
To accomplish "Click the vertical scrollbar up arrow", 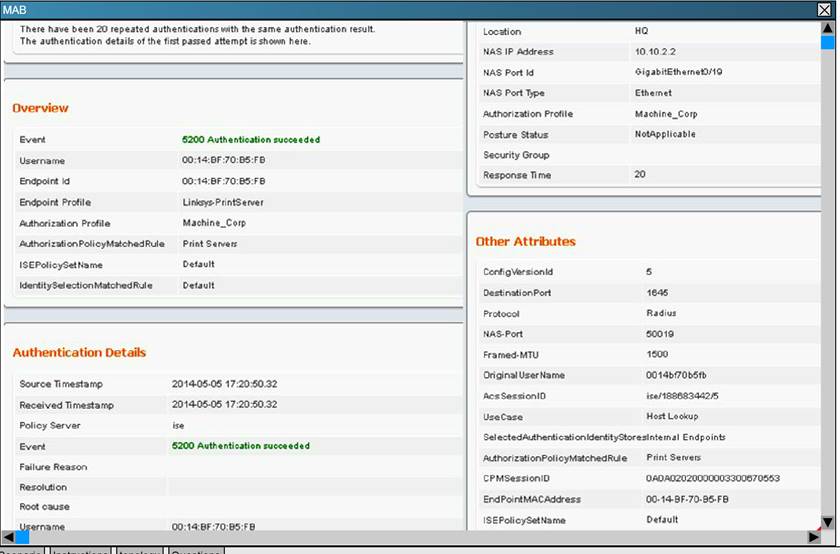I will coord(827,27).
